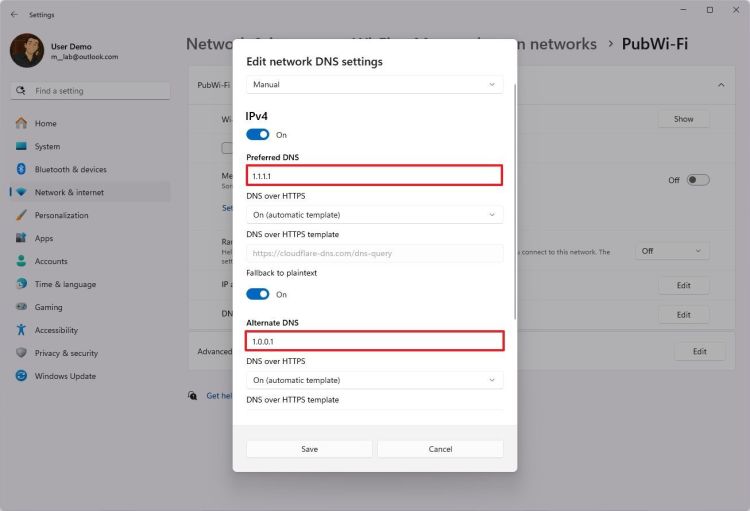This screenshot has height=511, width=750.
Task: Click the Preferred DNS input field
Action: click(x=374, y=176)
